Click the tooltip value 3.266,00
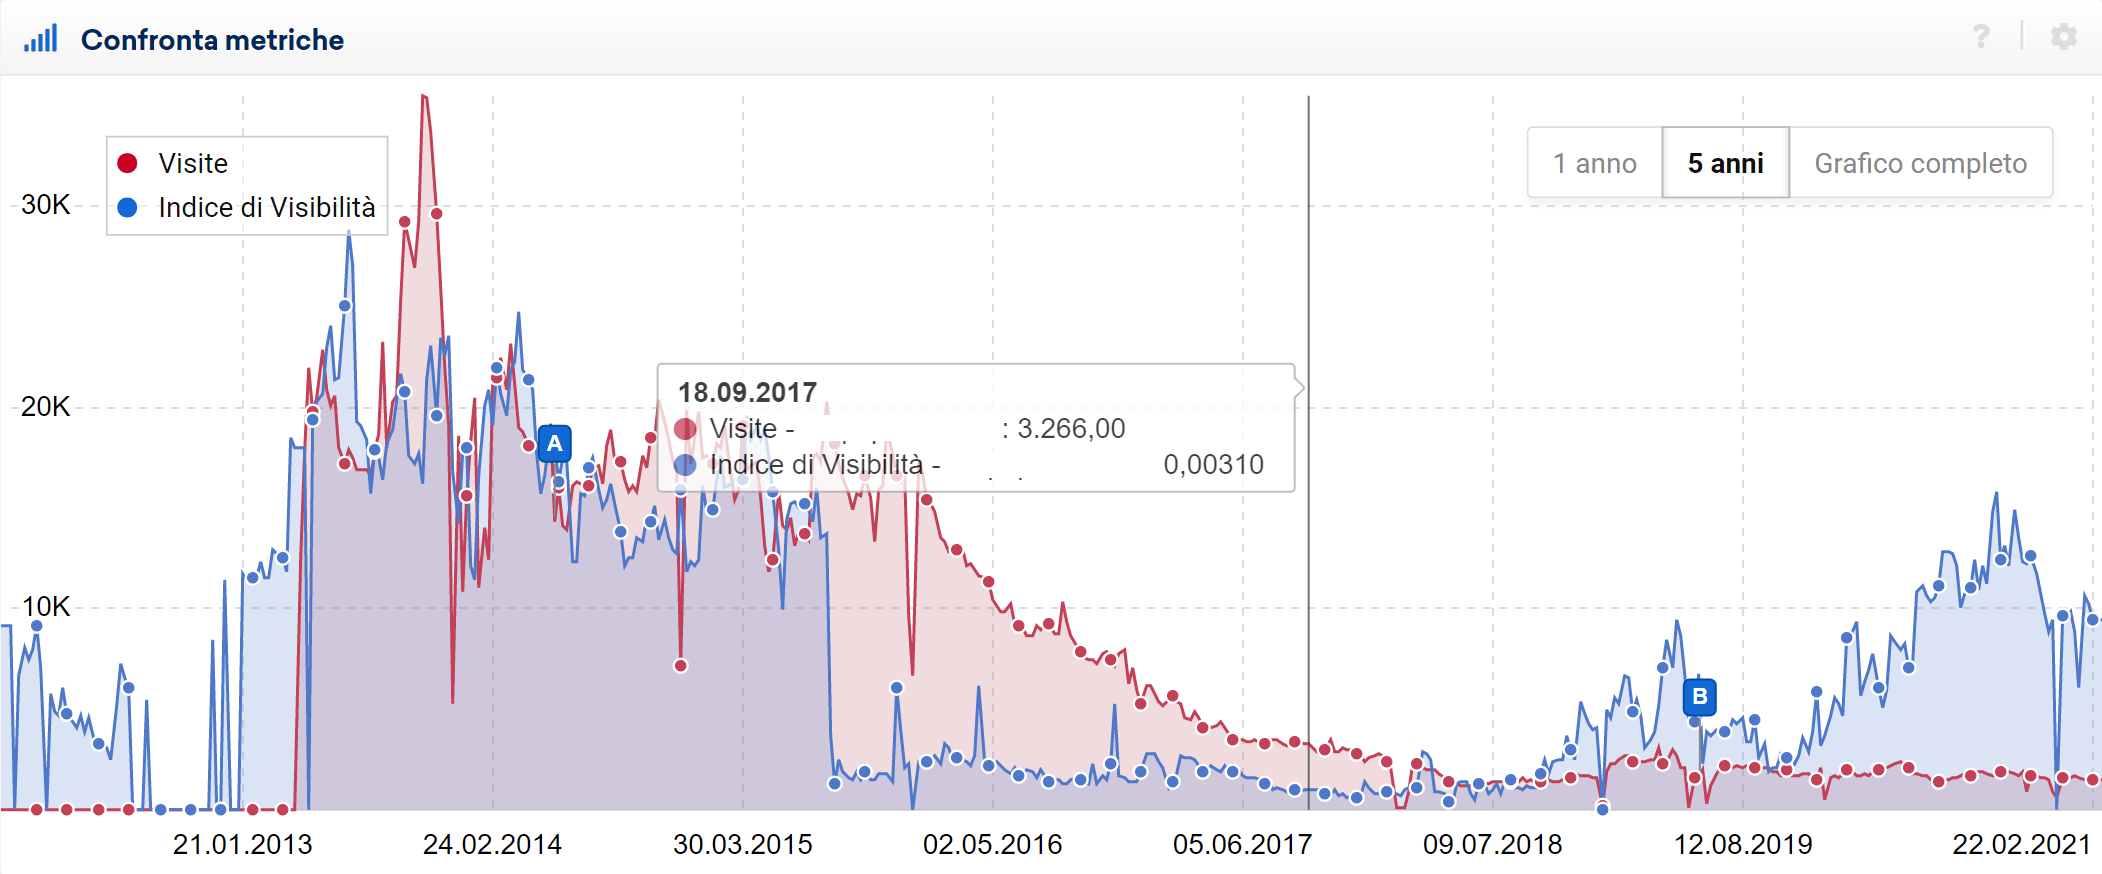Screen dimensions: 2102x874 1071,428
